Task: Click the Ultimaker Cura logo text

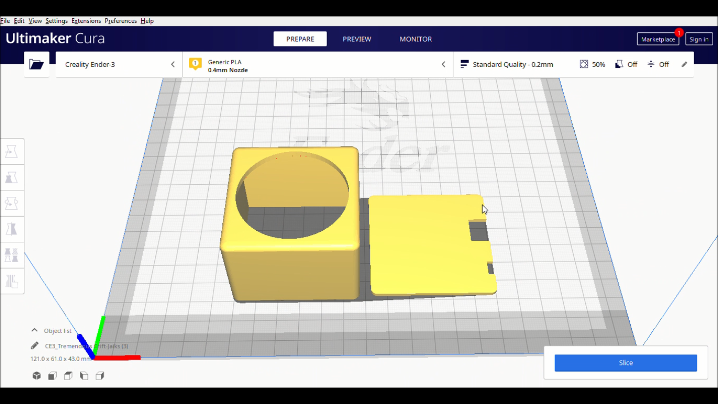Action: [55, 38]
